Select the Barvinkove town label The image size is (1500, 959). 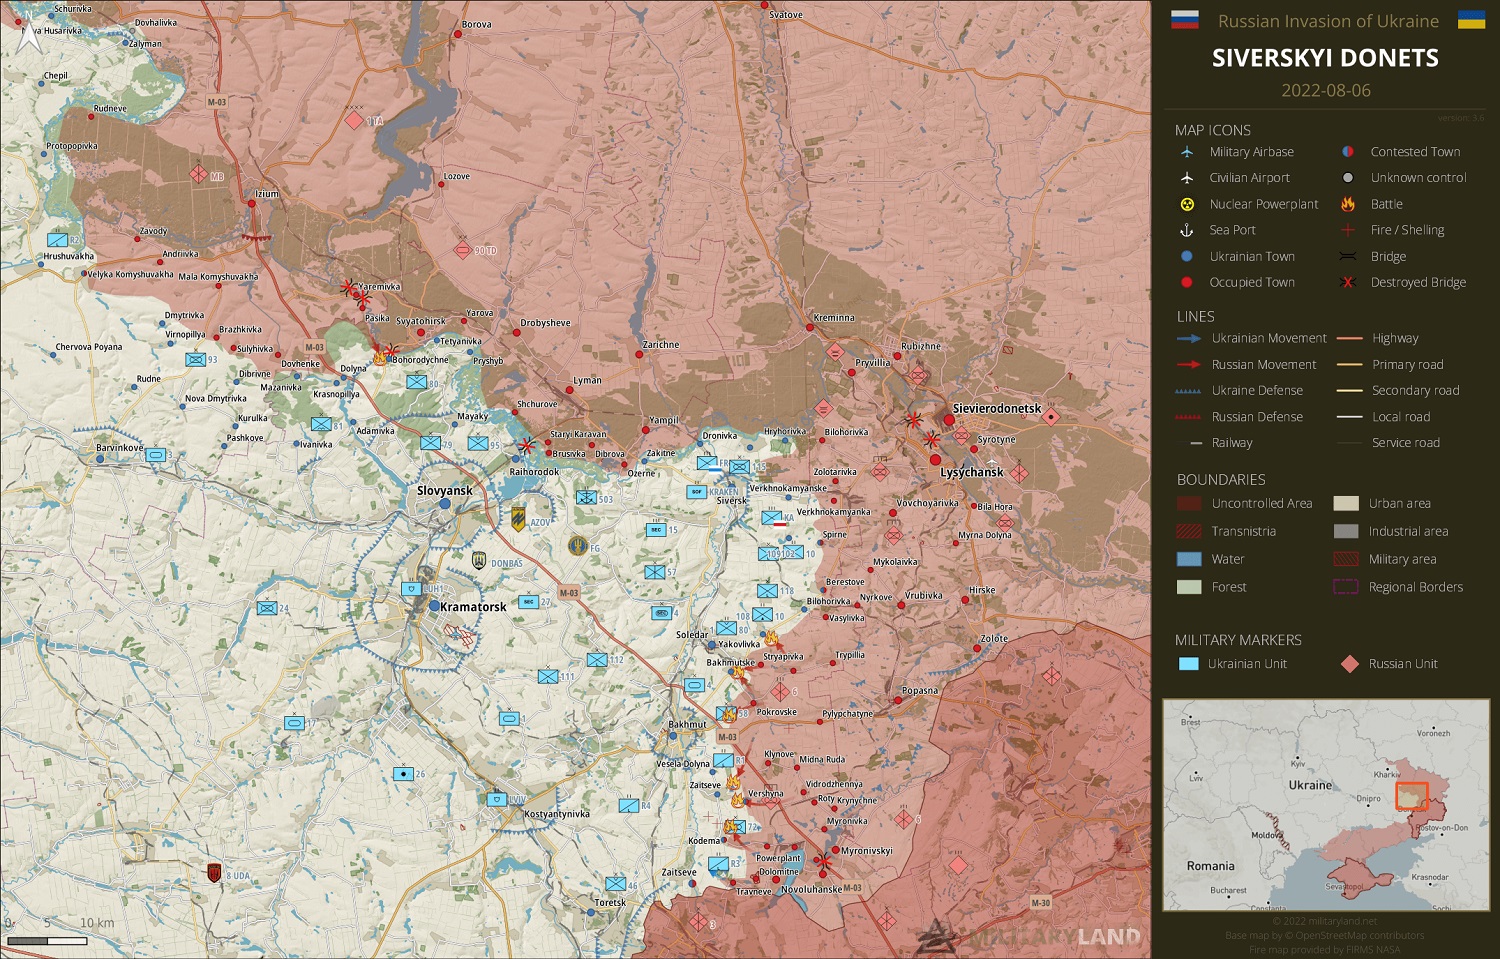[119, 447]
